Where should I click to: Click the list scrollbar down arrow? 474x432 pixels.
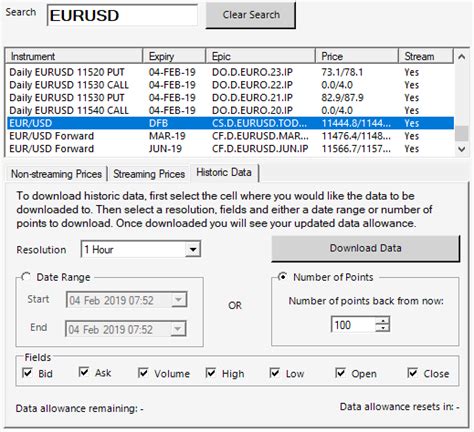click(x=461, y=149)
